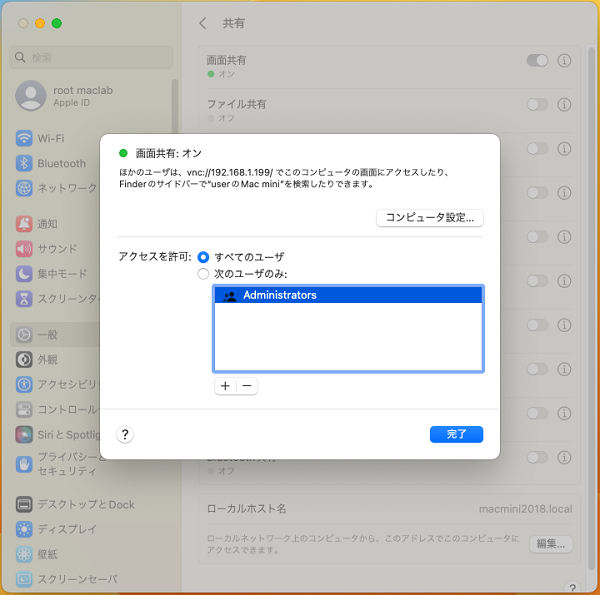Click the green status dot in dialog
This screenshot has height=595, width=600.
pos(123,153)
